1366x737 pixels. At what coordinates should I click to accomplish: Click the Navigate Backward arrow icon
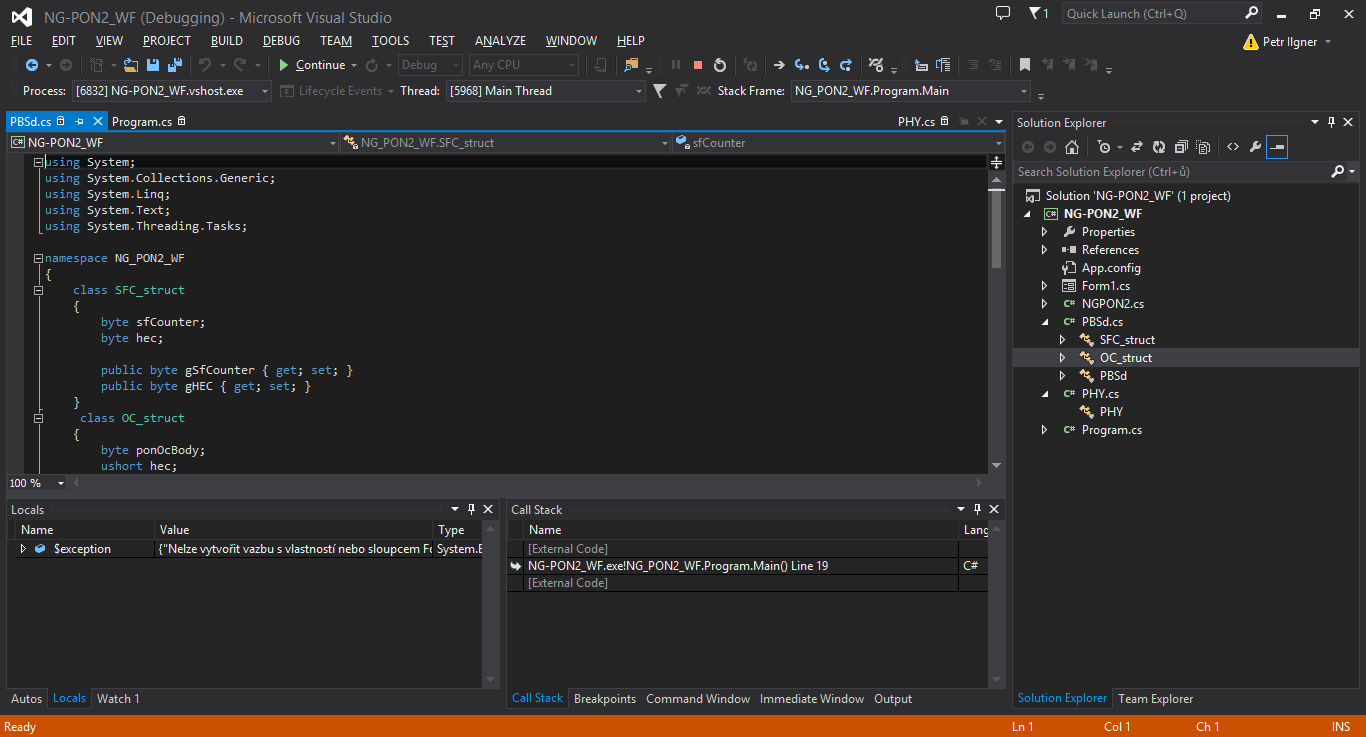pos(32,65)
